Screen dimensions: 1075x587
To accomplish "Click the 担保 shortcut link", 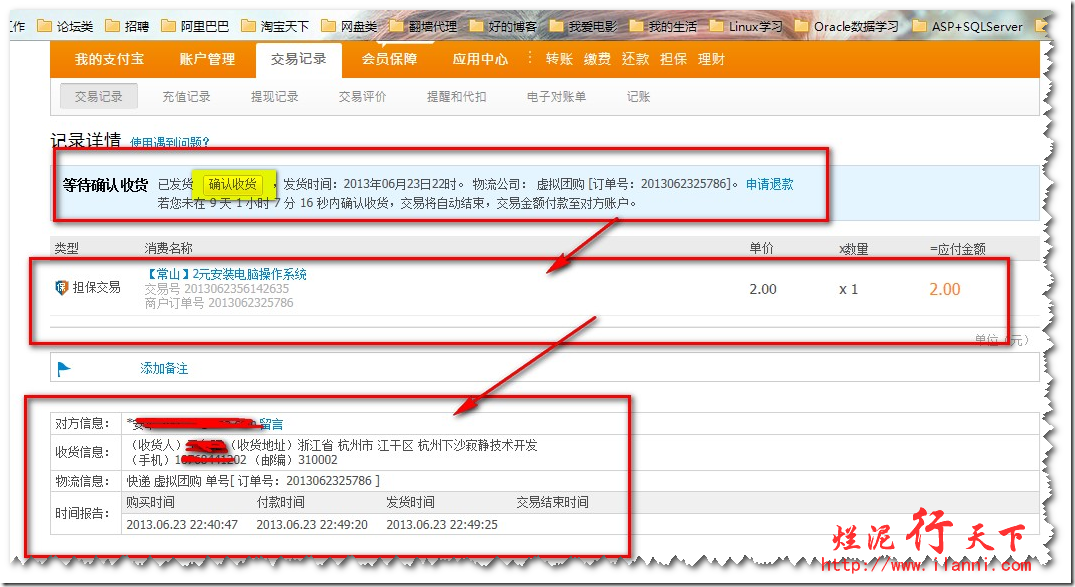I will 673,59.
